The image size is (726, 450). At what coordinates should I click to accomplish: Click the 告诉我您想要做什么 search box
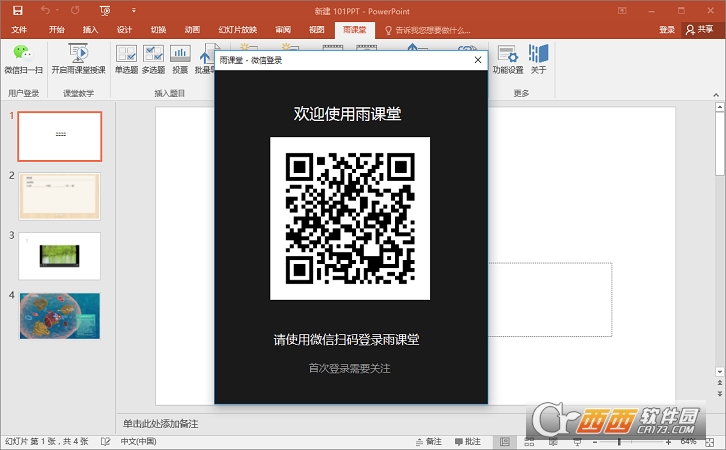pyautogui.click(x=428, y=30)
